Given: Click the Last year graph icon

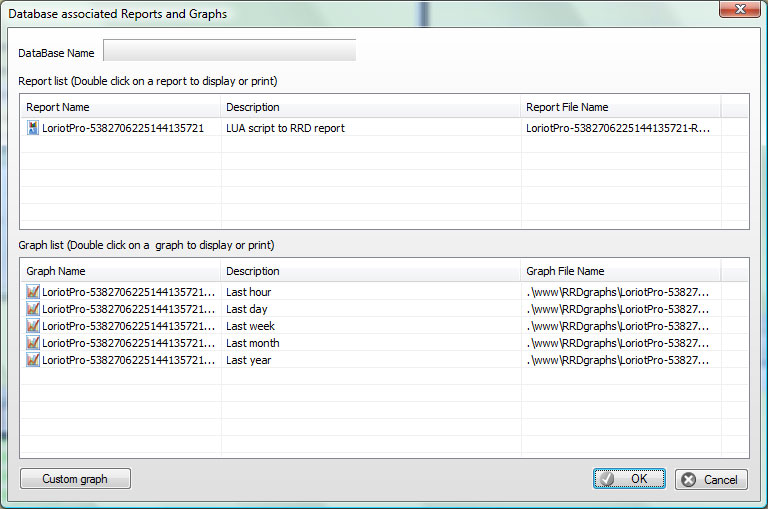Looking at the screenshot, I should click(x=33, y=360).
